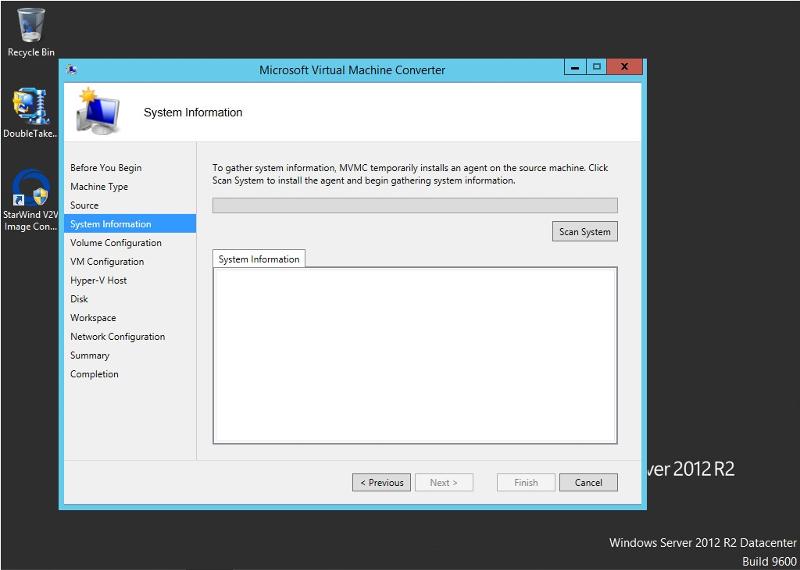
Task: Close the Virtual Machine Converter window
Action: pyautogui.click(x=624, y=67)
